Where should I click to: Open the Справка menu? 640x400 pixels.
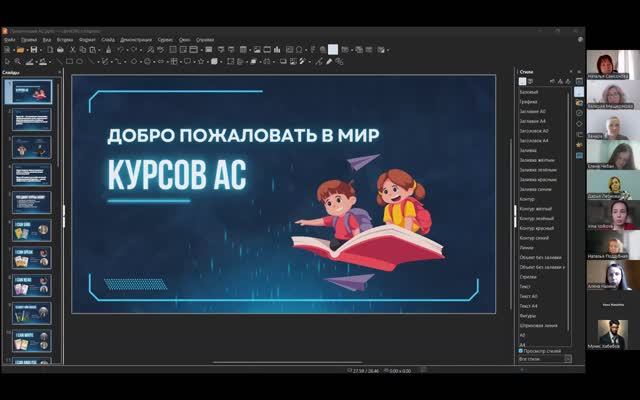(204, 40)
